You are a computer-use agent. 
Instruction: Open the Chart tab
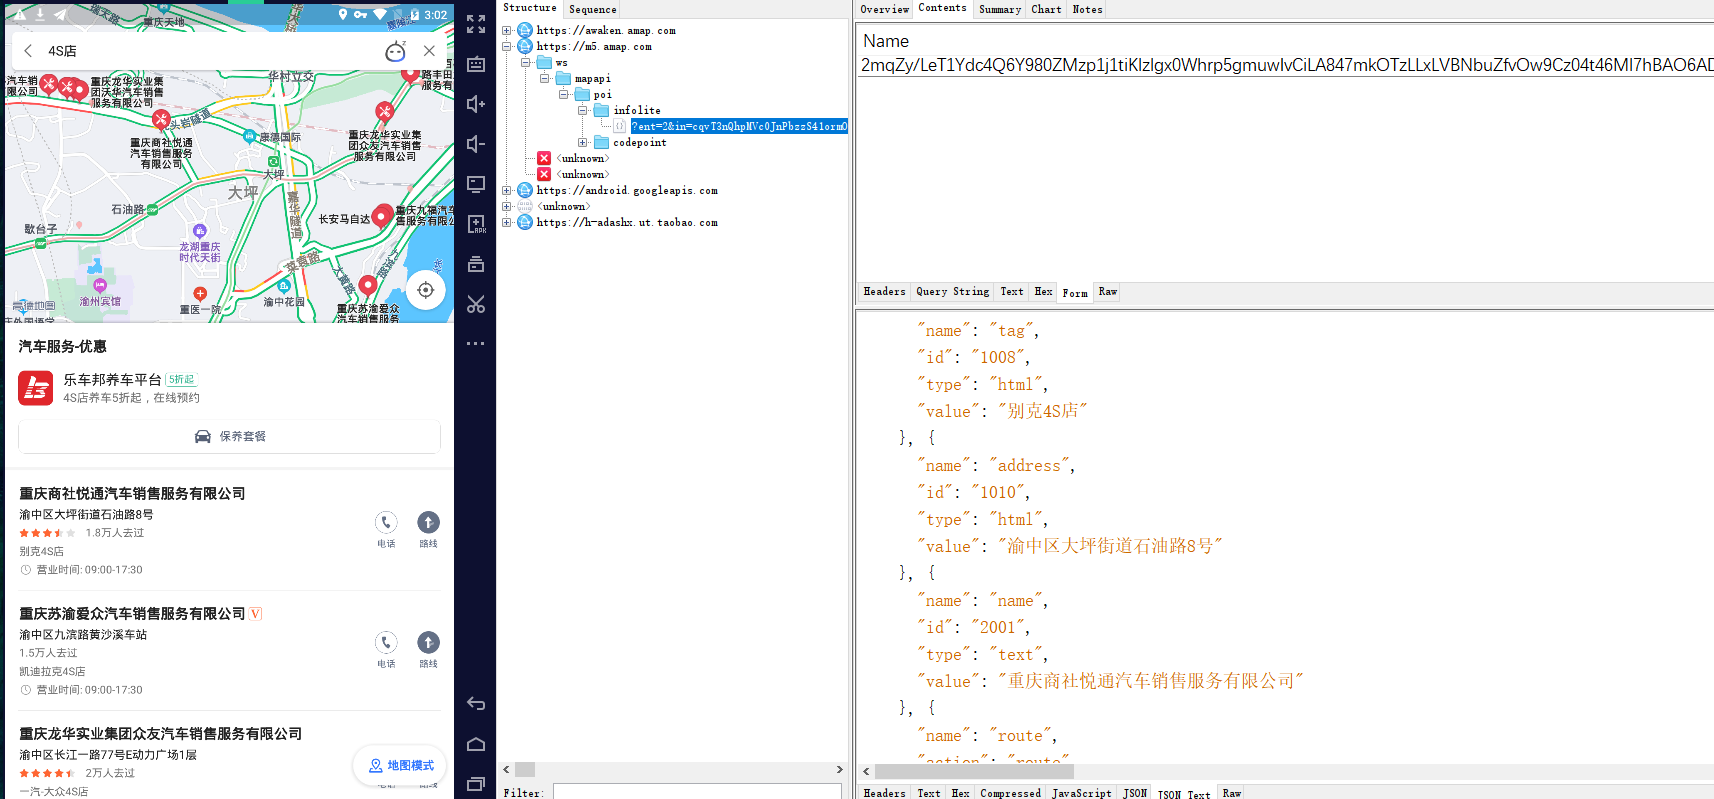tap(1046, 9)
